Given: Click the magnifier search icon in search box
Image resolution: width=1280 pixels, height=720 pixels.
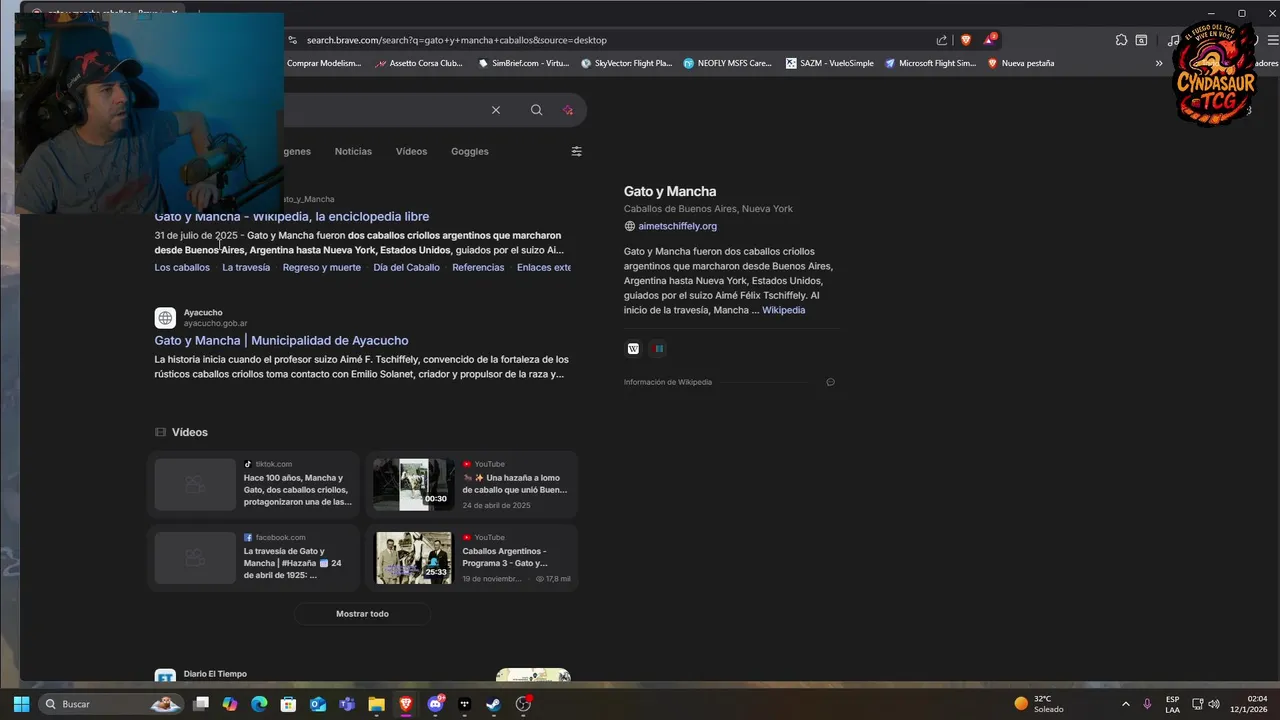Looking at the screenshot, I should pos(537,110).
